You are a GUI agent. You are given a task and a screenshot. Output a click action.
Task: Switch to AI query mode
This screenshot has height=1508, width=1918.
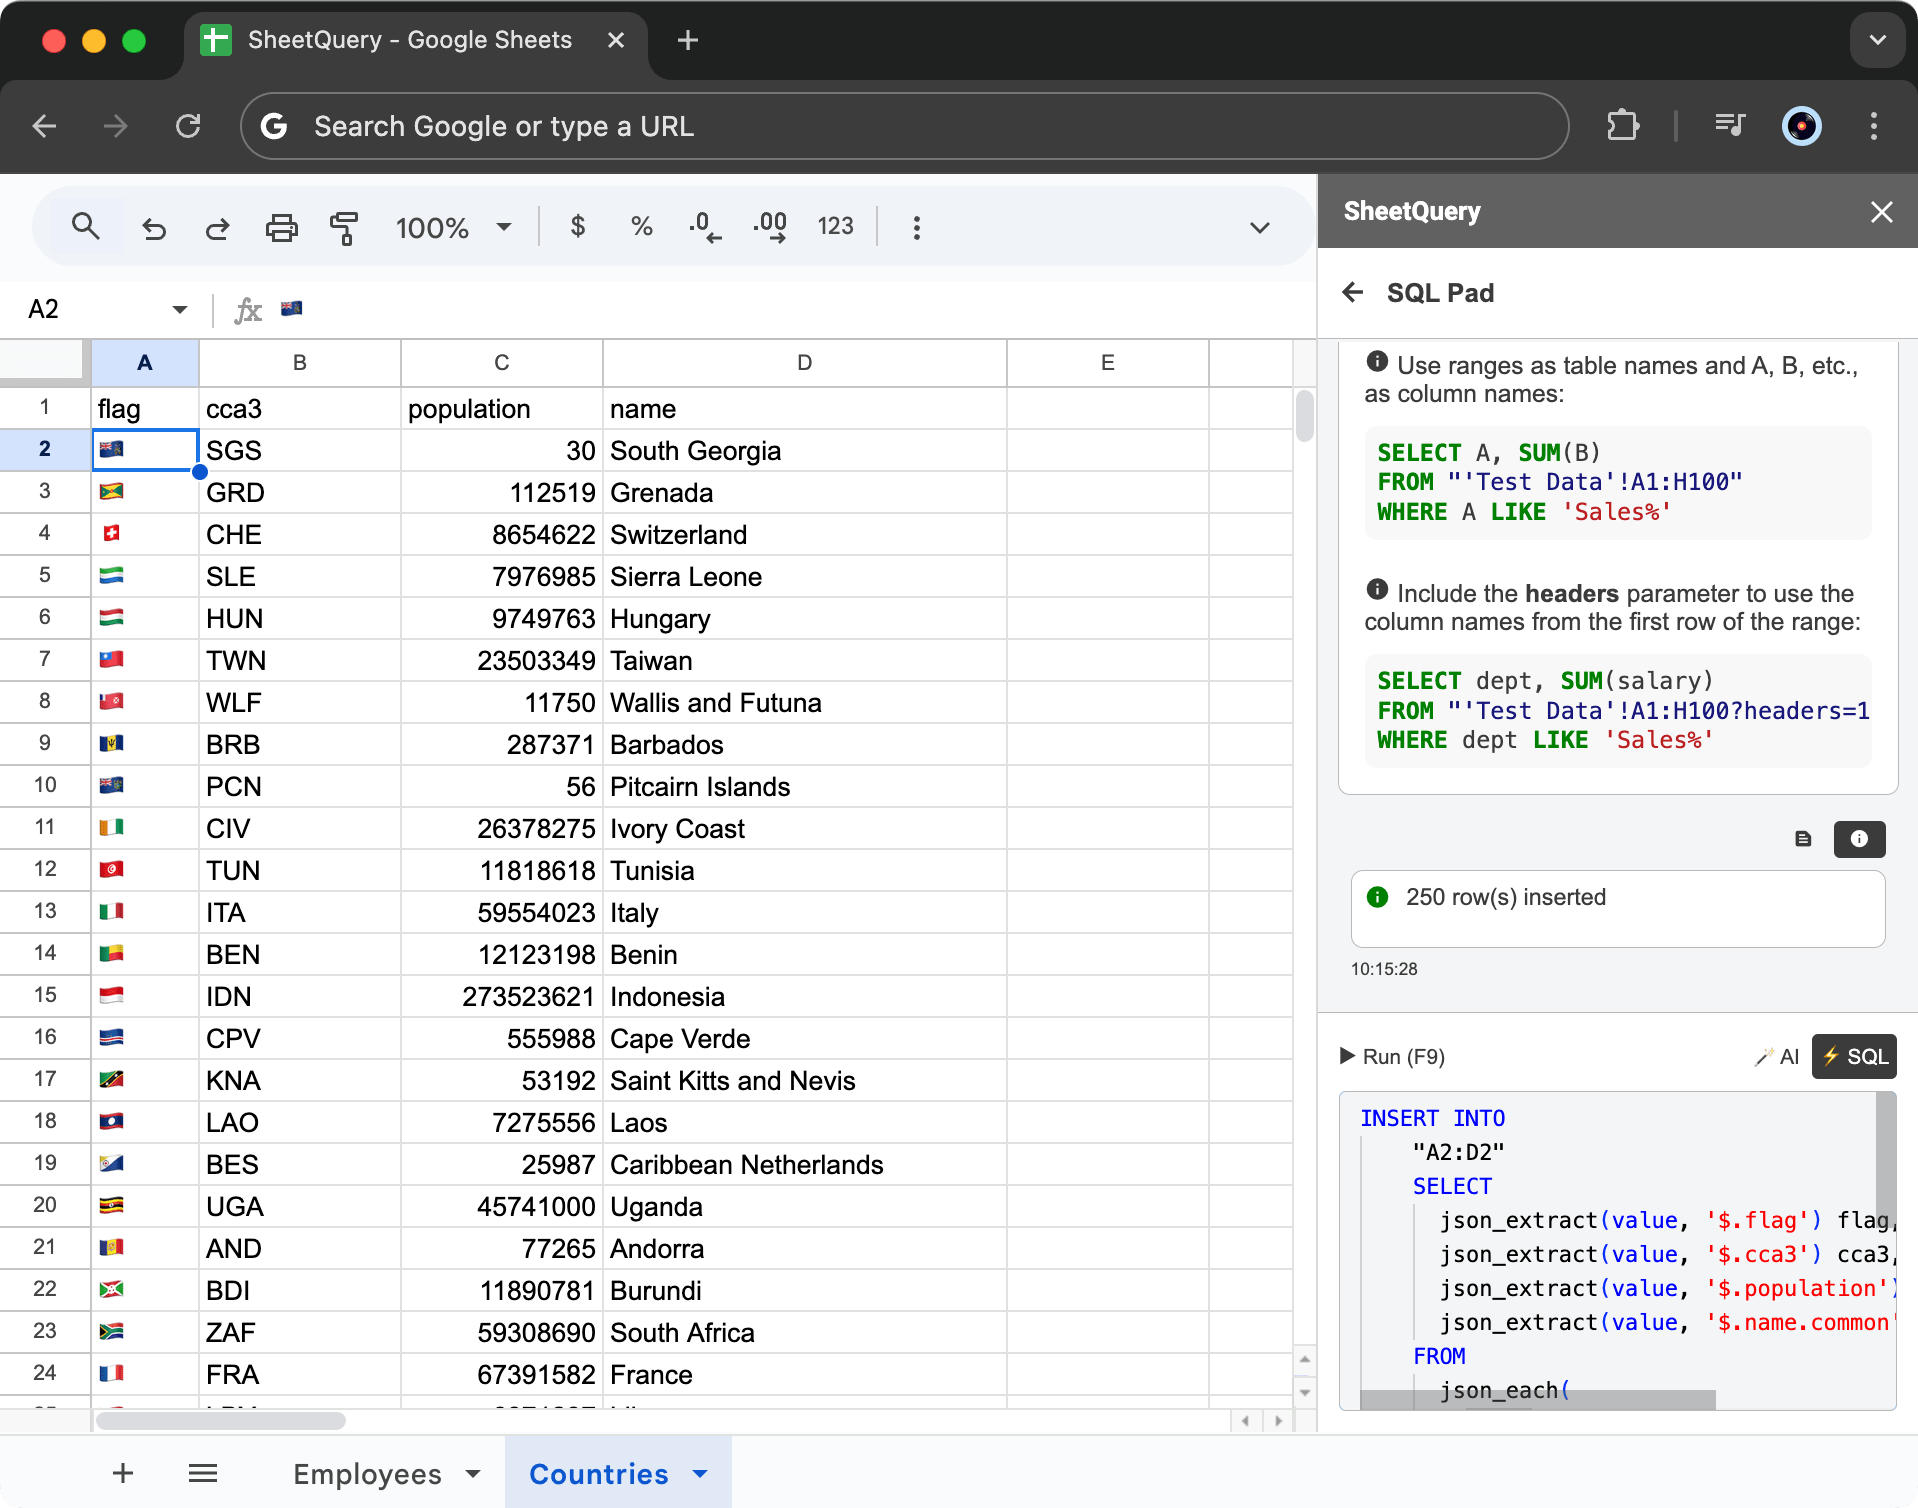coord(1777,1056)
